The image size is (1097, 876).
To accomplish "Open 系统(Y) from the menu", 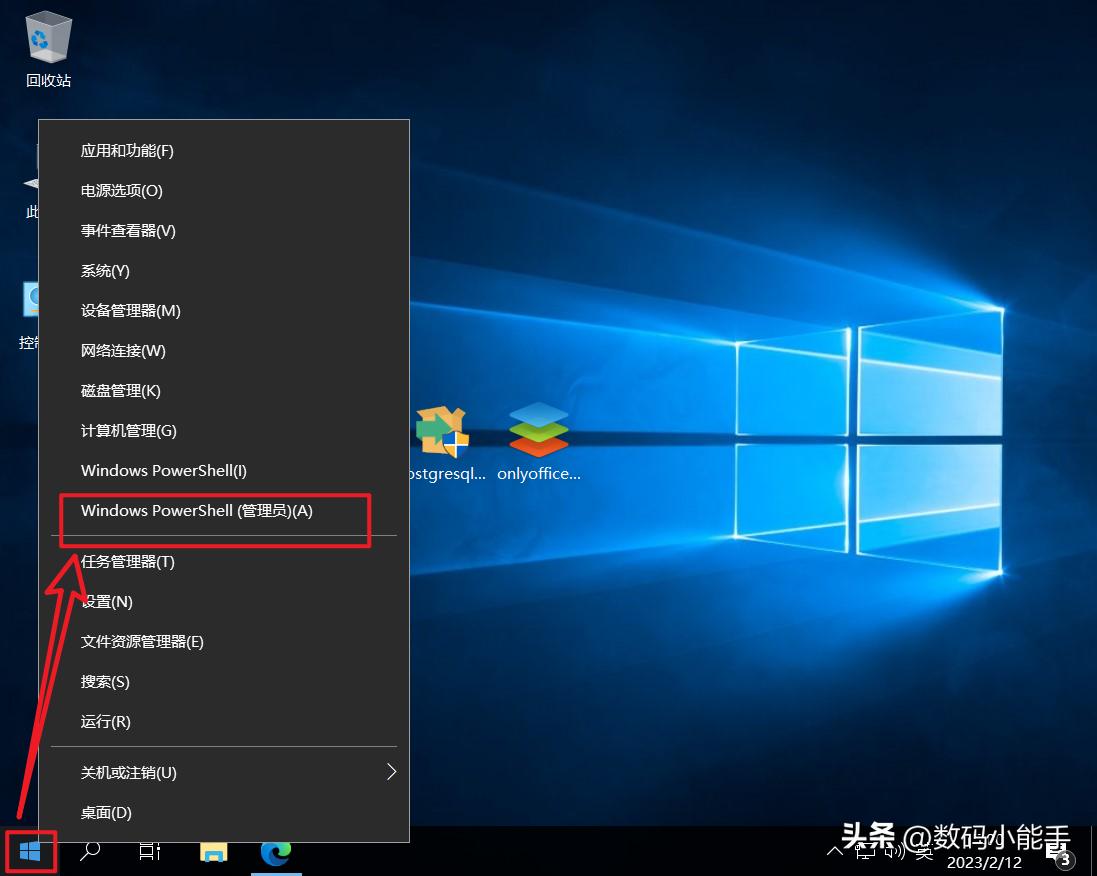I will (x=224, y=270).
